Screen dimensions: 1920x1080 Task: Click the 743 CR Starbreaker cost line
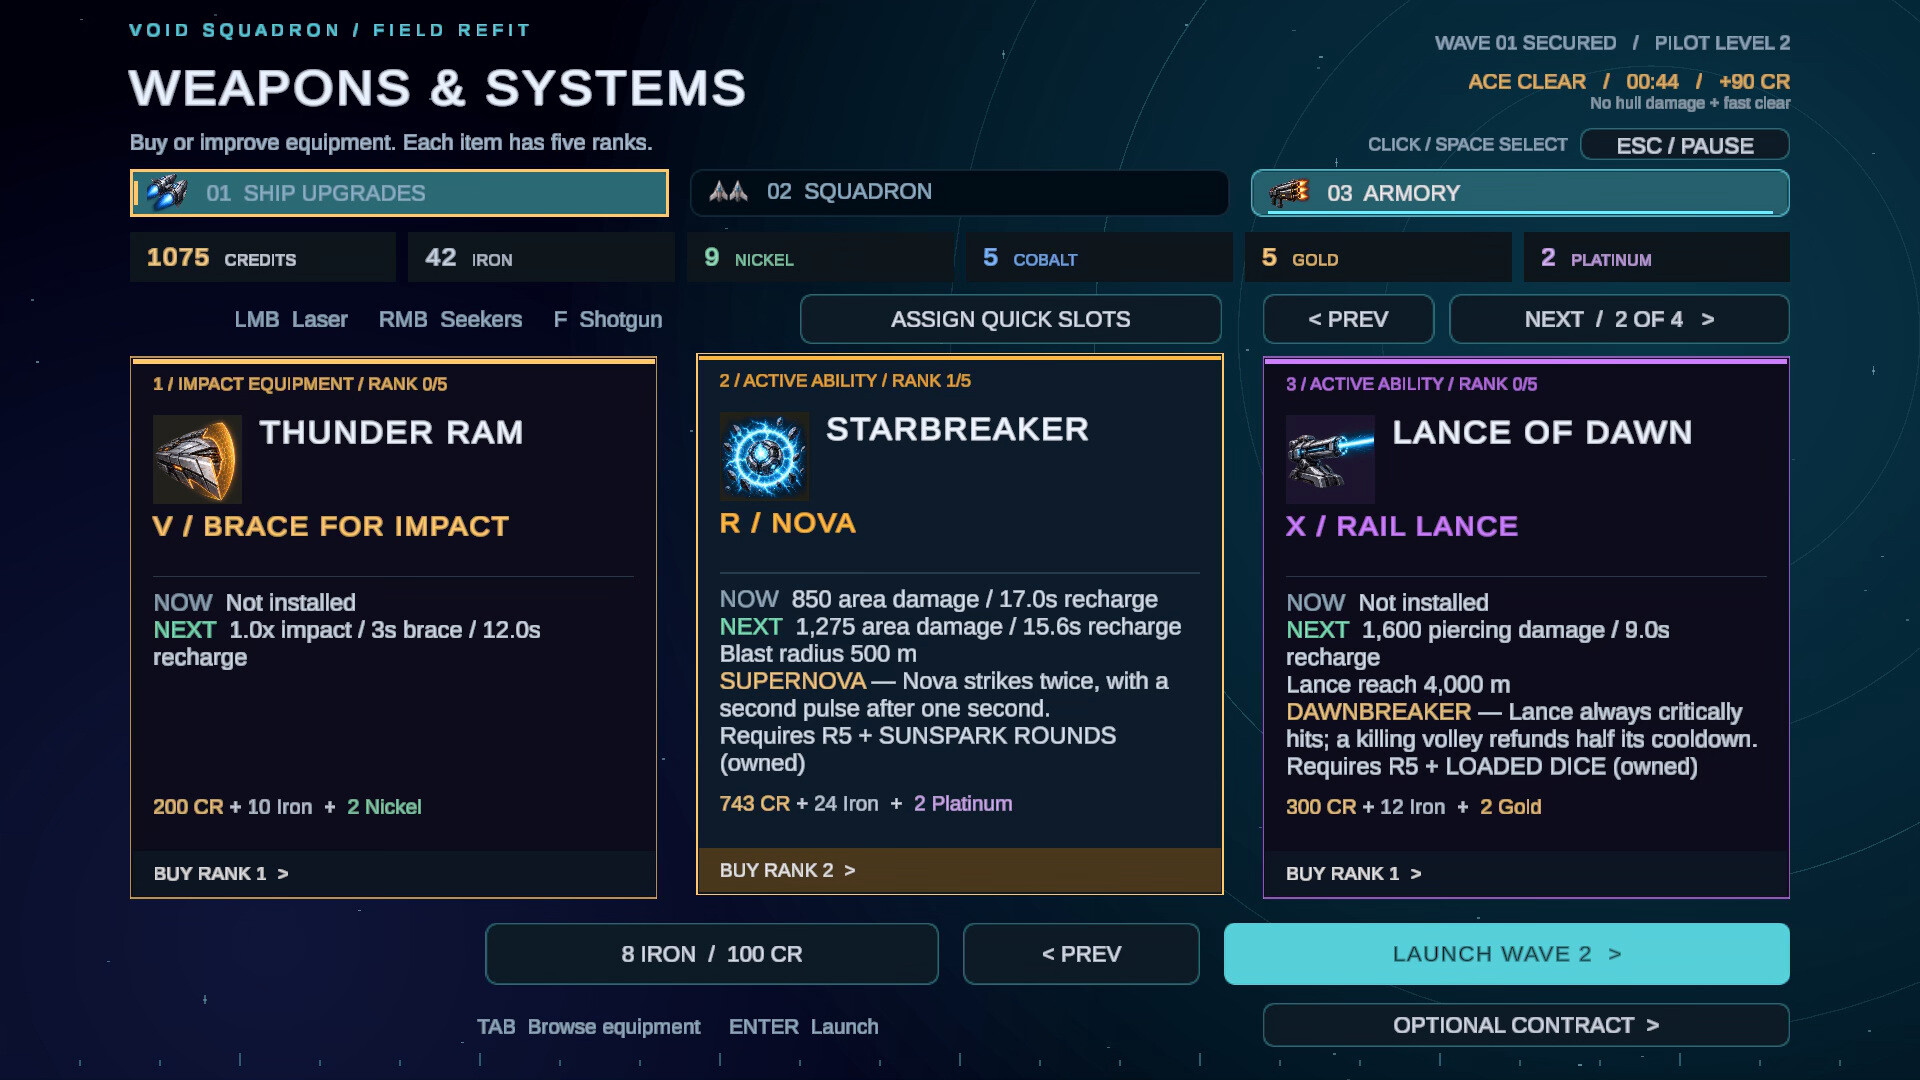(x=865, y=804)
